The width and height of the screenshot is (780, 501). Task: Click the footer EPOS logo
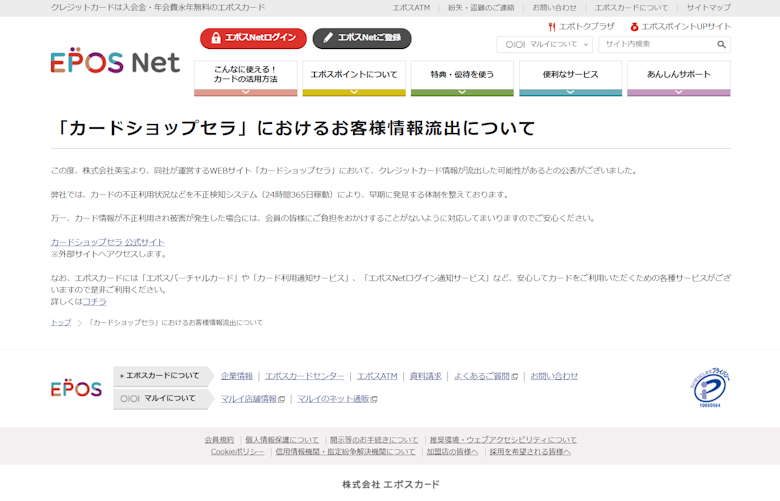(x=76, y=388)
